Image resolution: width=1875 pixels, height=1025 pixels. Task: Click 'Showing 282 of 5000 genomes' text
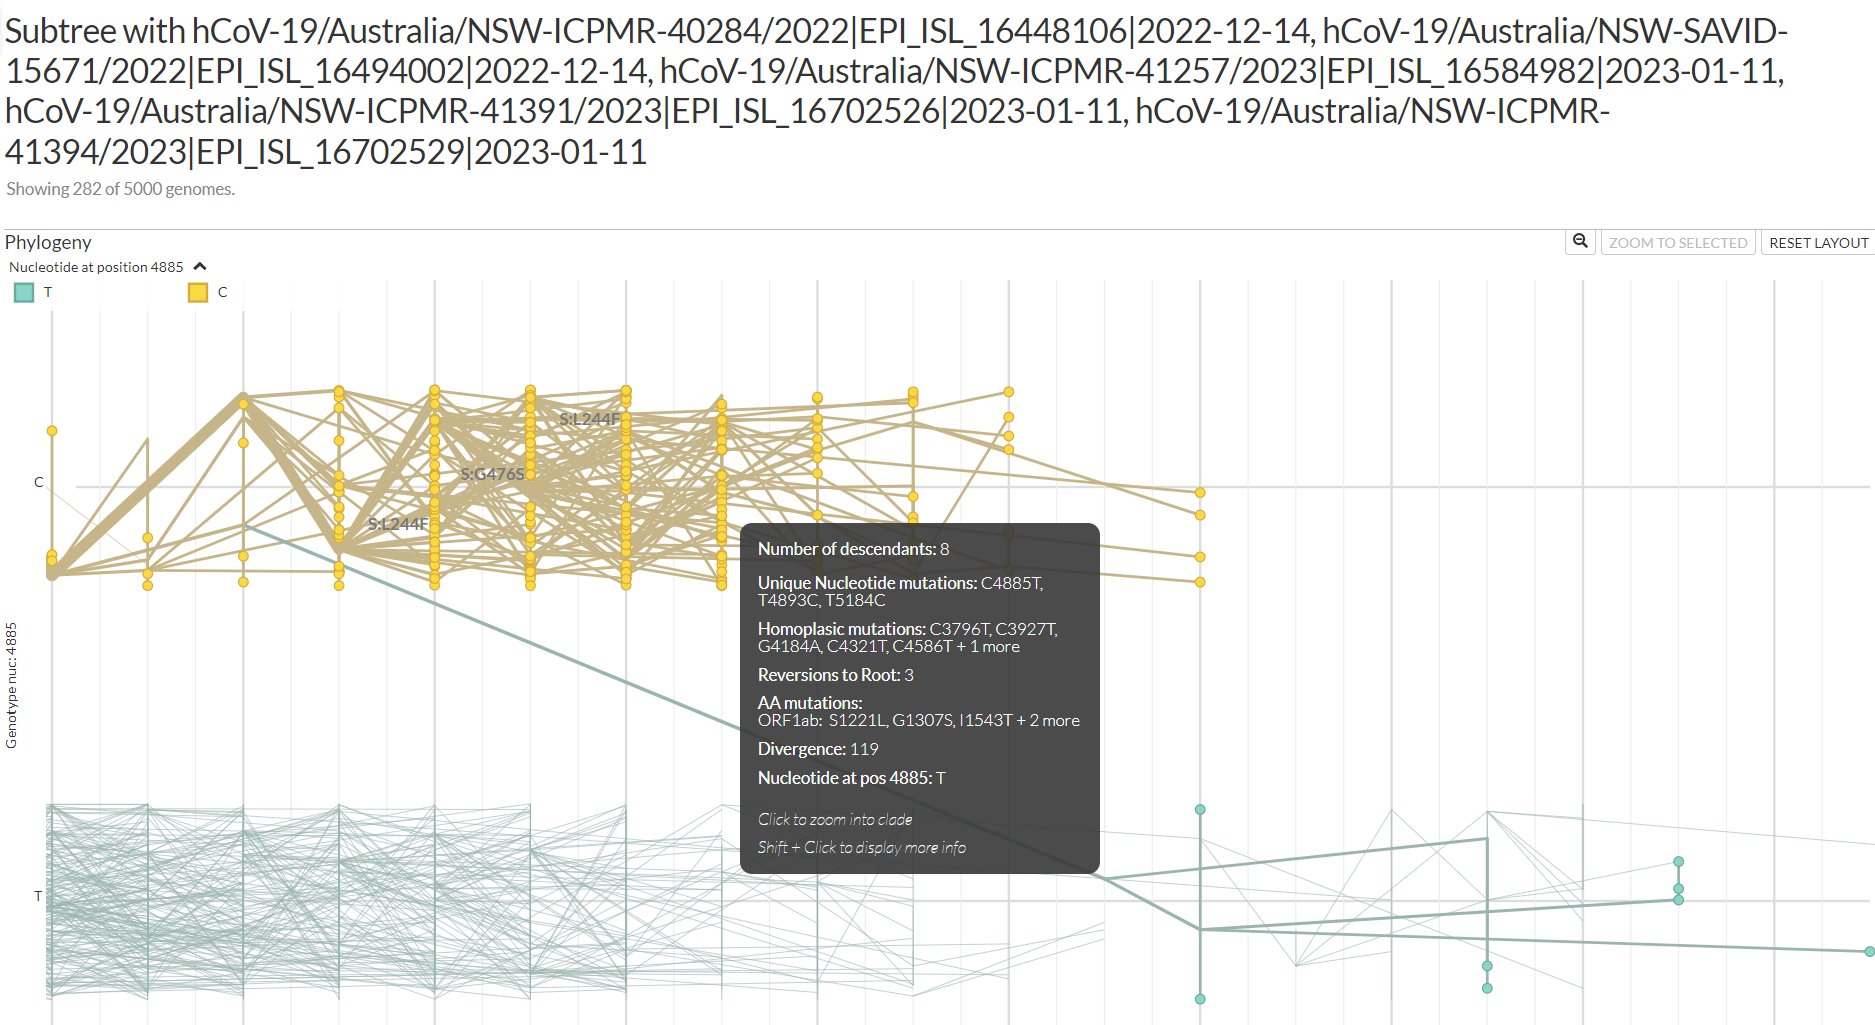pos(119,188)
